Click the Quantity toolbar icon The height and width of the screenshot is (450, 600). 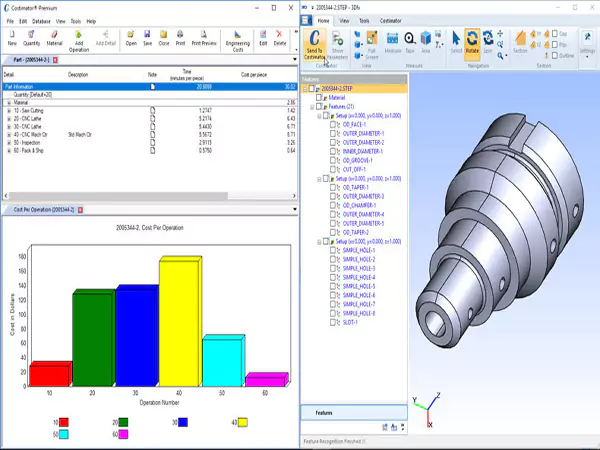(x=32, y=39)
